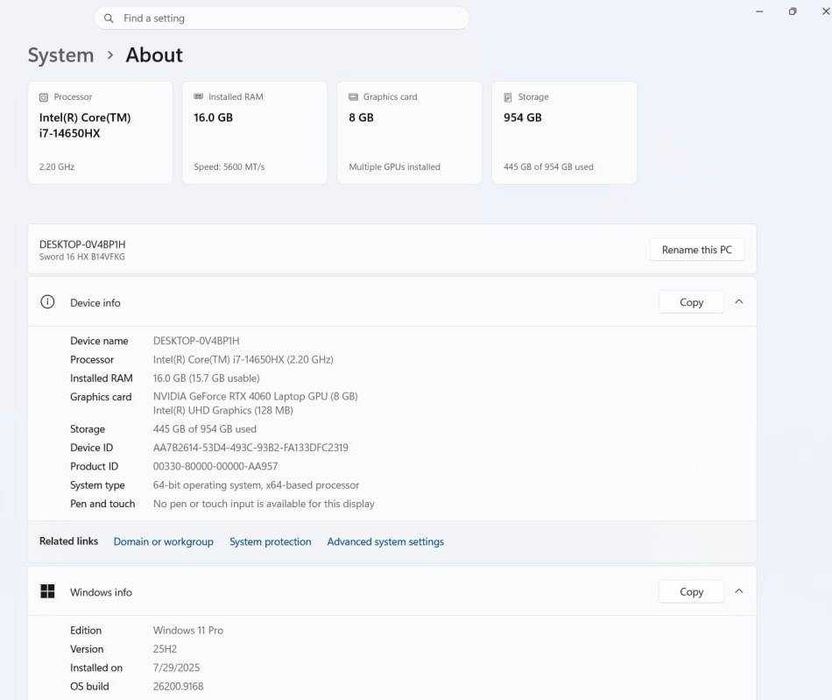
Task: Open Advanced system settings link
Action: (x=385, y=541)
